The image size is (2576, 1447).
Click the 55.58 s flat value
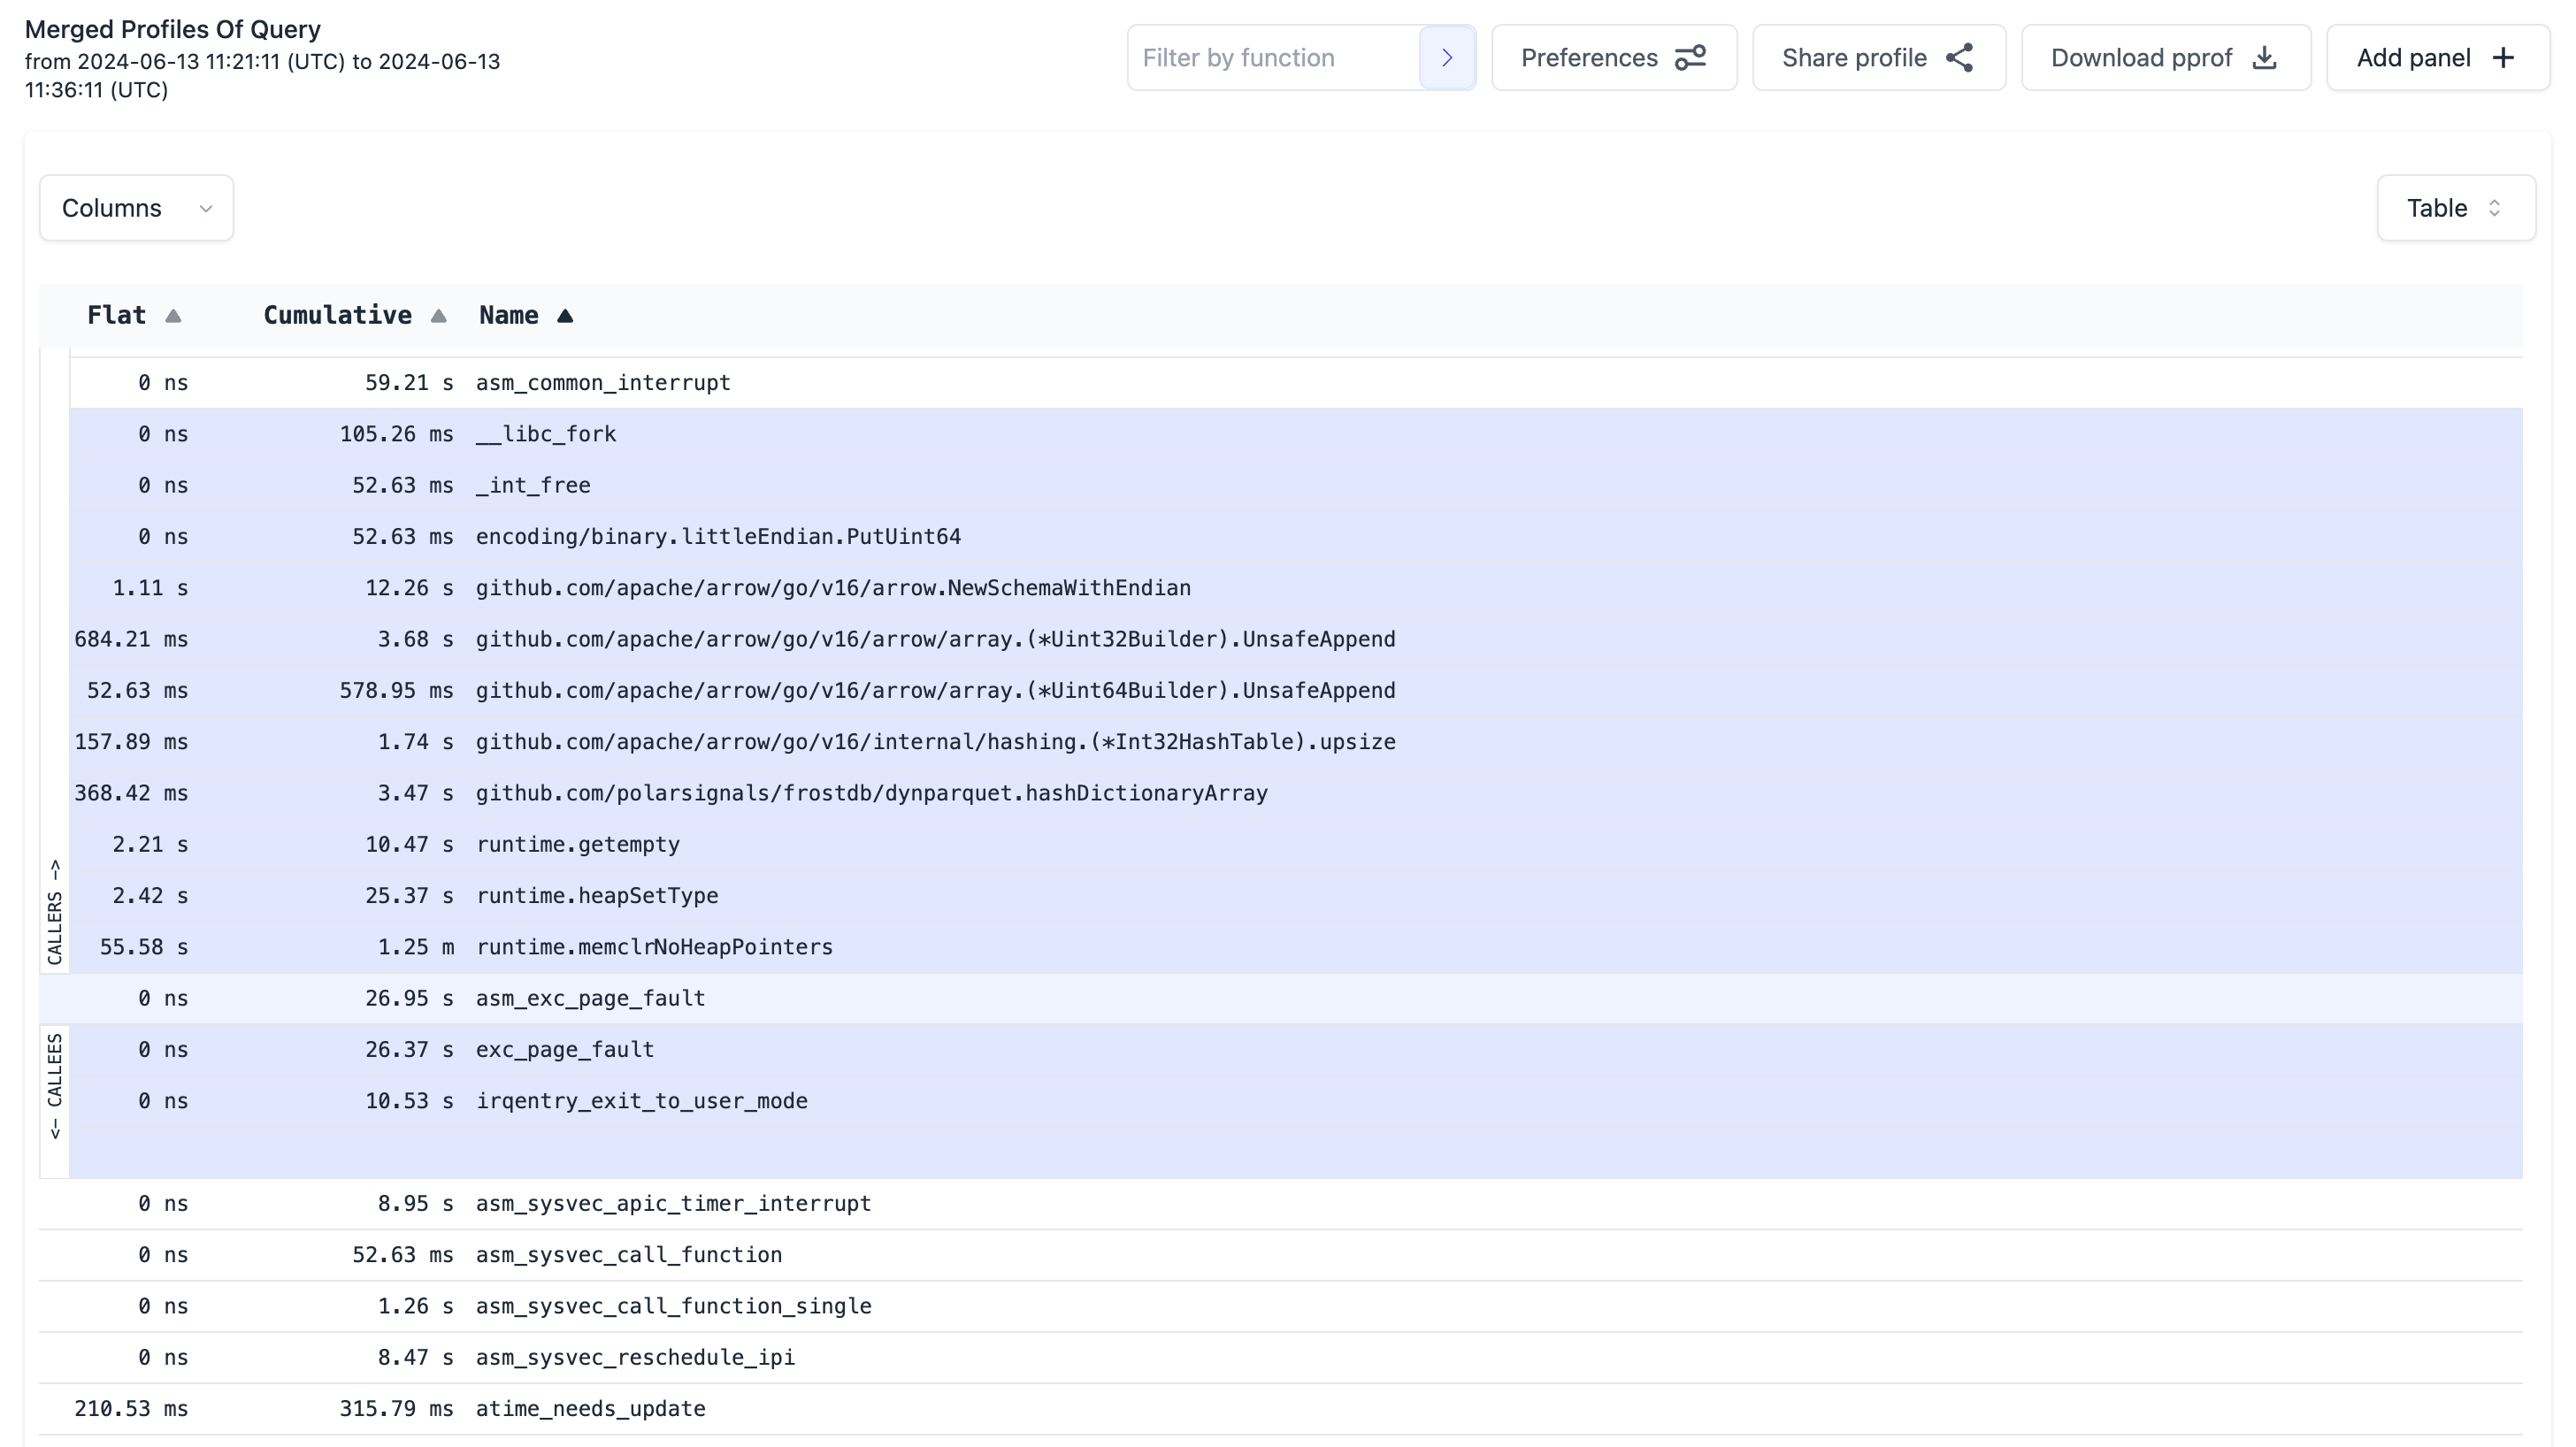tap(143, 947)
